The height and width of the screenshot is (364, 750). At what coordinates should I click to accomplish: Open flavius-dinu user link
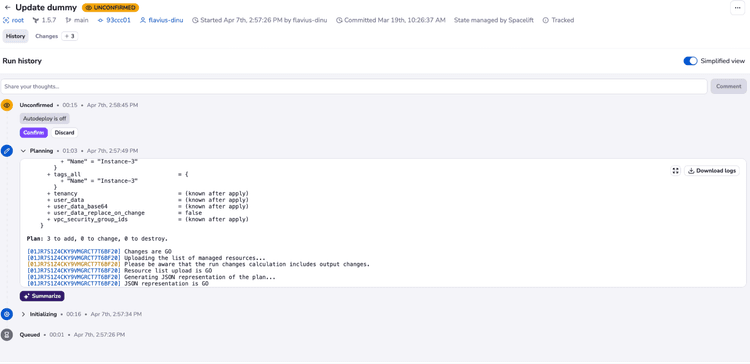click(x=166, y=20)
